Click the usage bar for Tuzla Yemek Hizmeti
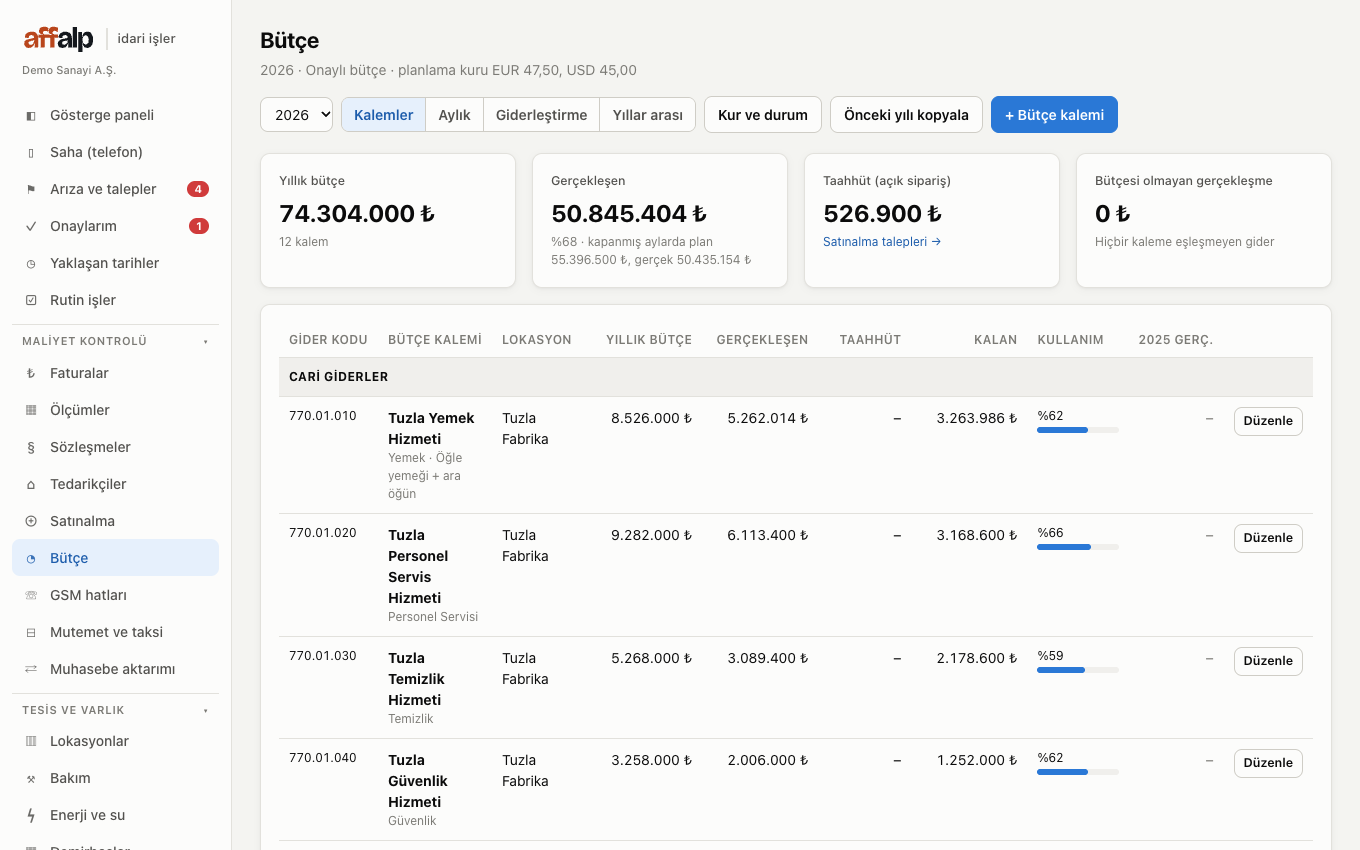The image size is (1360, 850). [x=1078, y=430]
